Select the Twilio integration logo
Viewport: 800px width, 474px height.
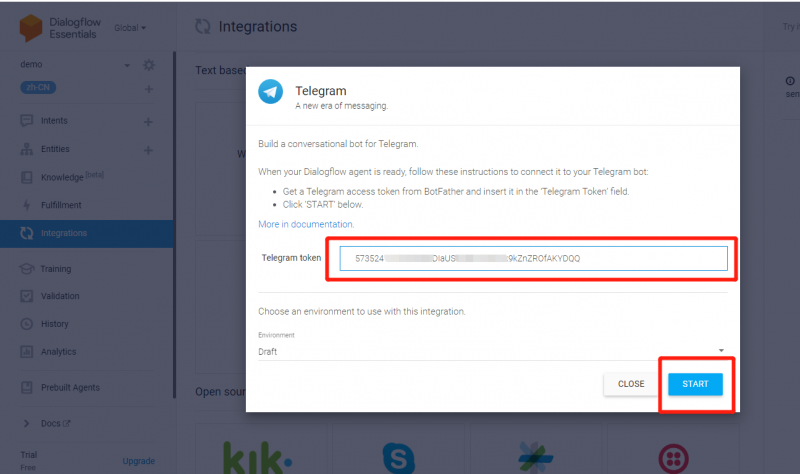pos(673,459)
